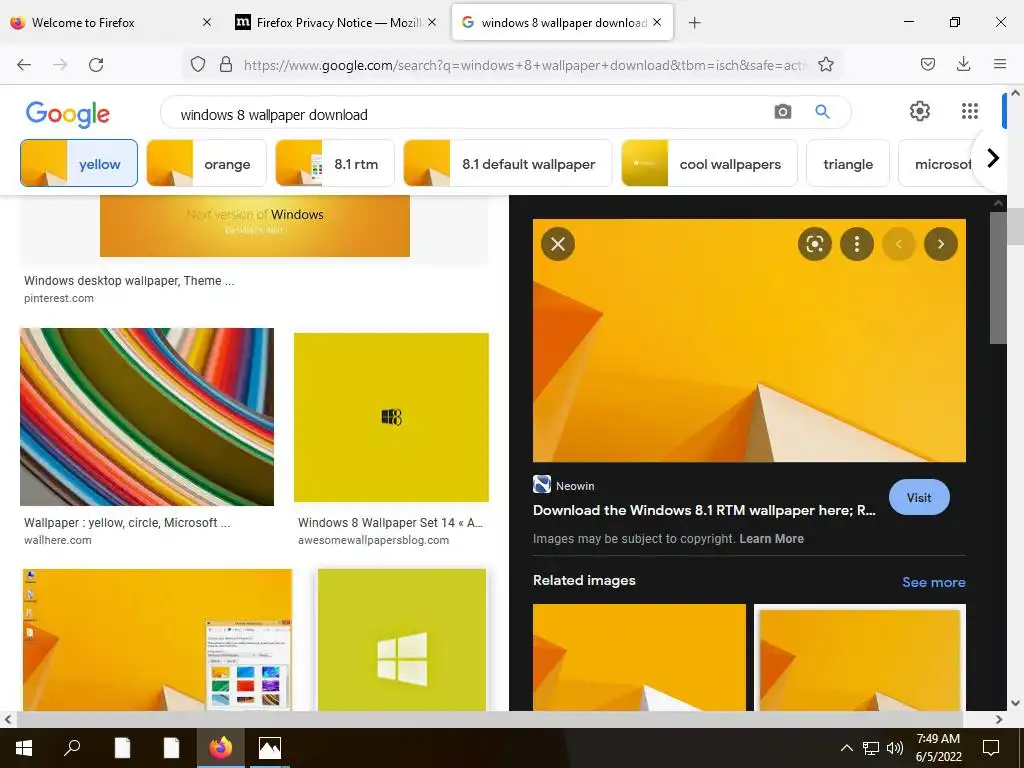
Task: Open network status tray icon
Action: pos(871,748)
